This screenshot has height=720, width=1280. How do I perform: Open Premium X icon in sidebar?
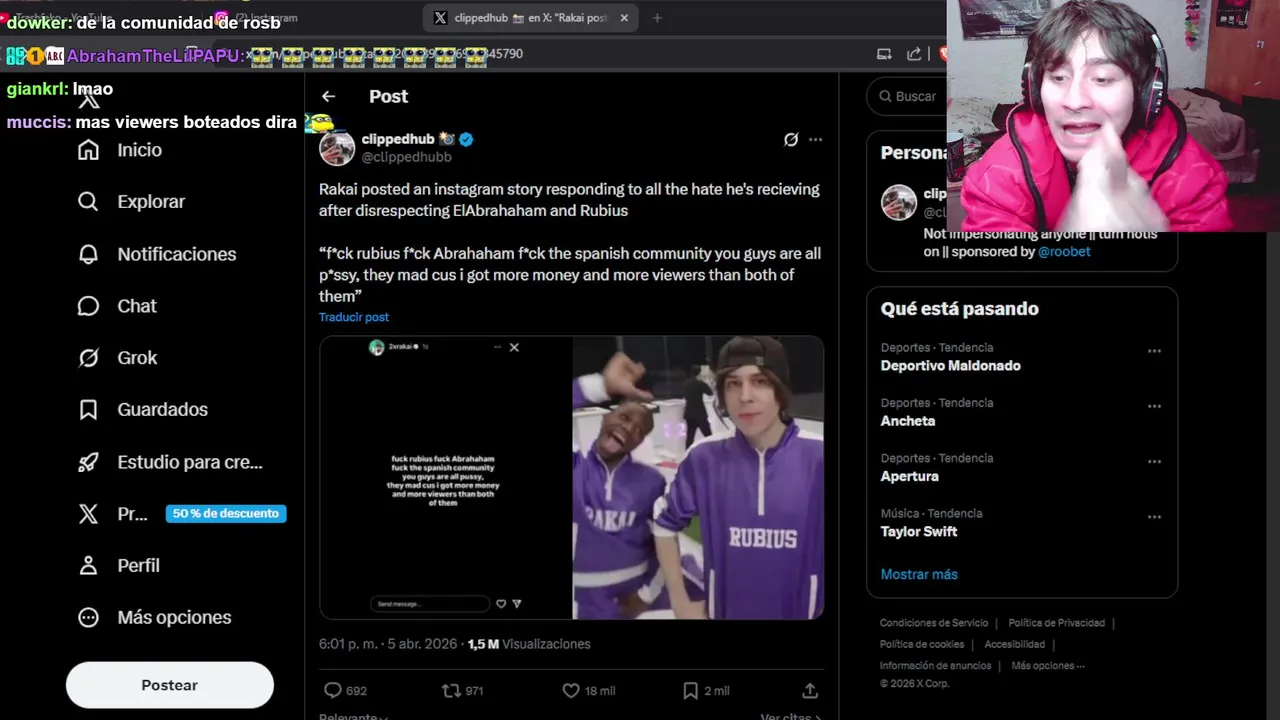coord(88,514)
